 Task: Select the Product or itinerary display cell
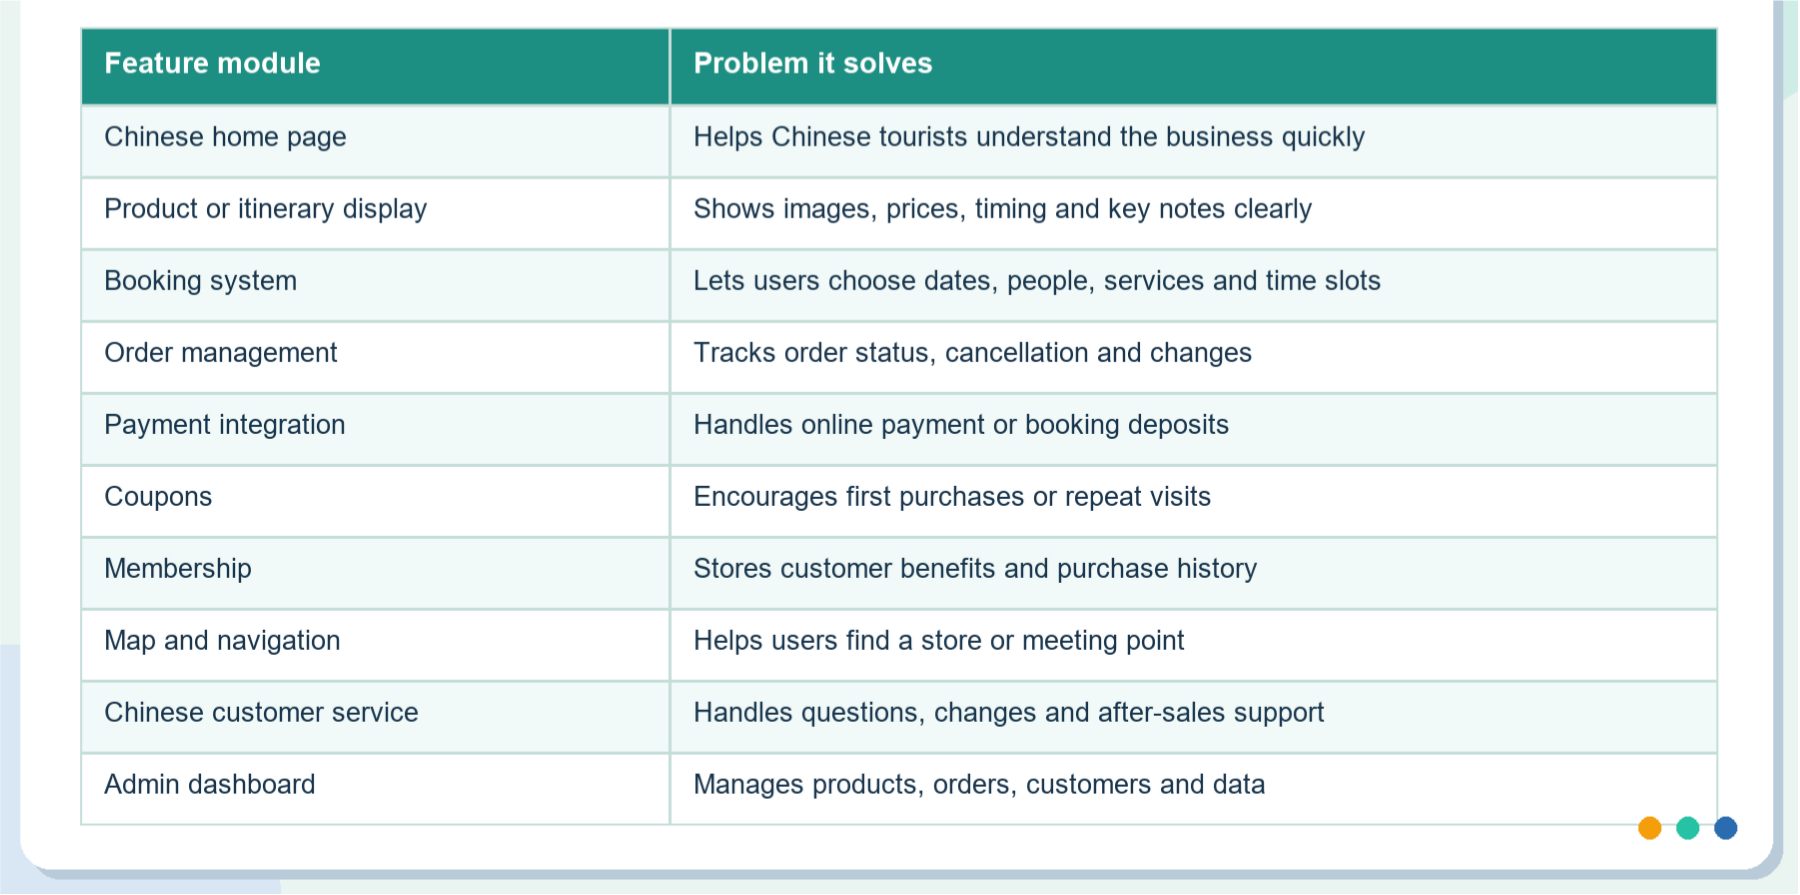click(375, 213)
